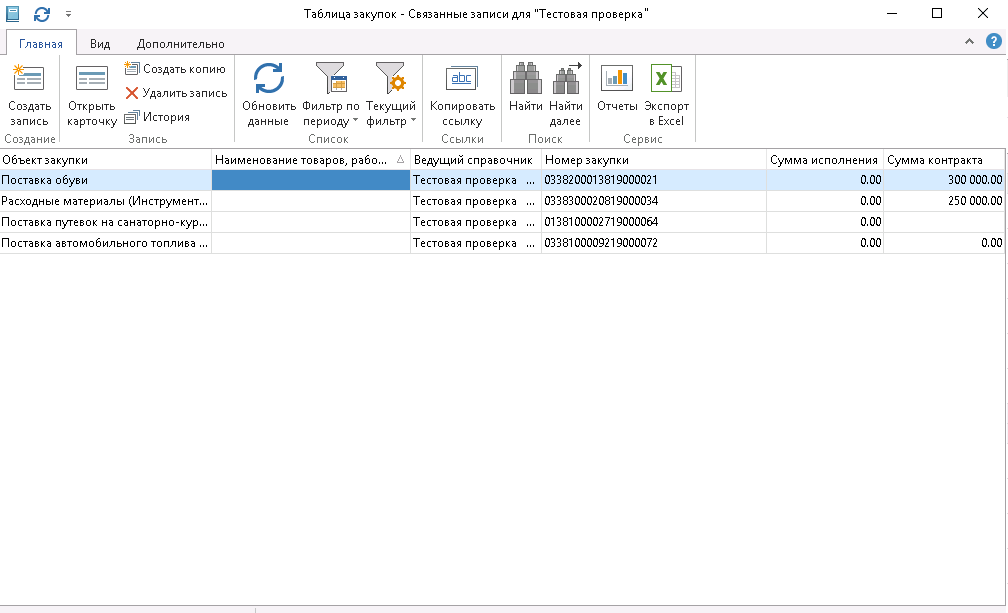The height and width of the screenshot is (613, 1008).
Task: Click the refresh icon in title bar
Action: pos(42,13)
